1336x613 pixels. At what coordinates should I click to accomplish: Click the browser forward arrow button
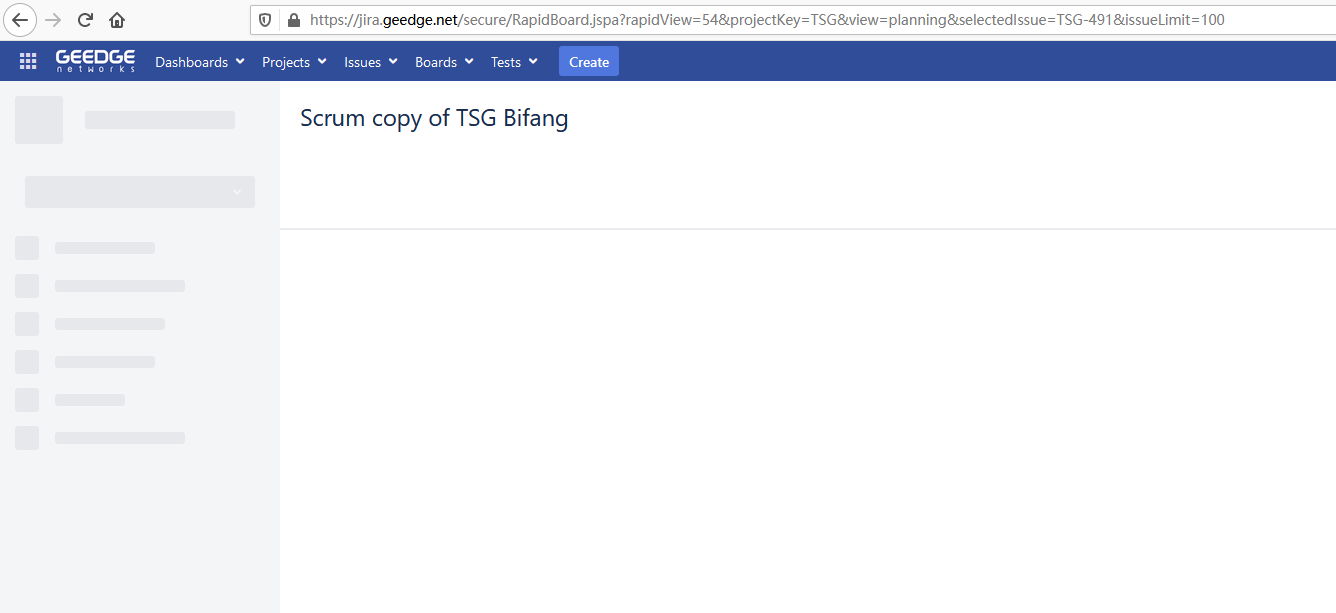point(53,20)
